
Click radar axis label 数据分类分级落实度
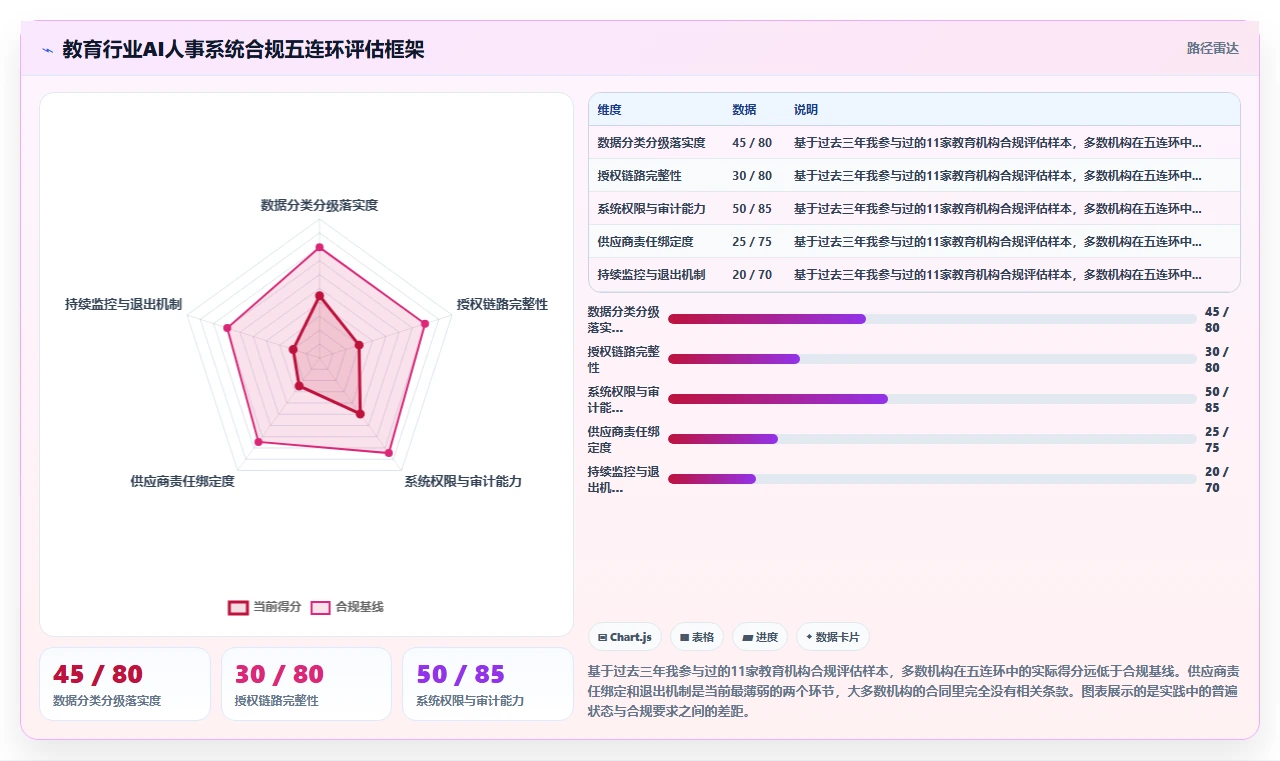pyautogui.click(x=319, y=205)
